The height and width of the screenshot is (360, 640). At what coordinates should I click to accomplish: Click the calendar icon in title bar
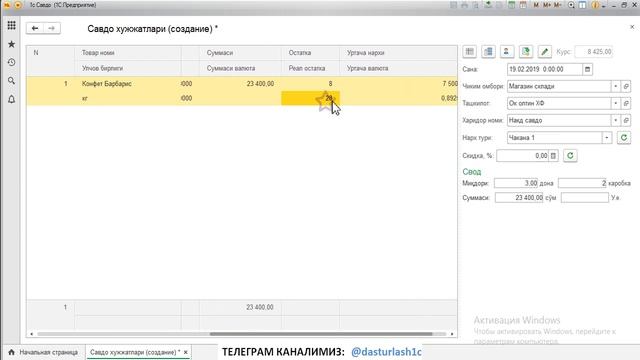(x=523, y=5)
